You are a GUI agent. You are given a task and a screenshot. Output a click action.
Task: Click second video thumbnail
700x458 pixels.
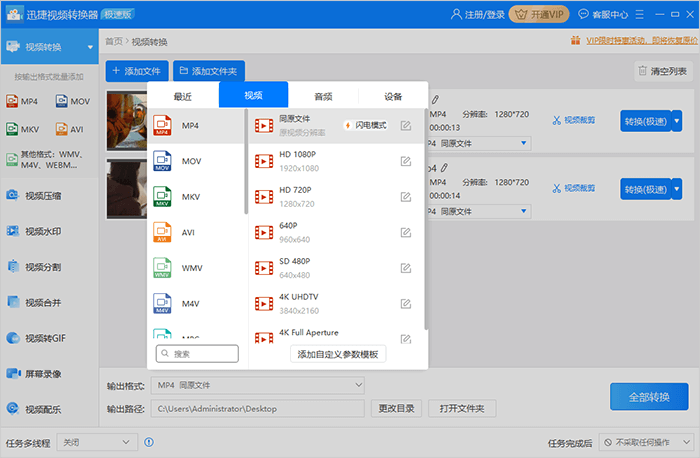click(127, 189)
